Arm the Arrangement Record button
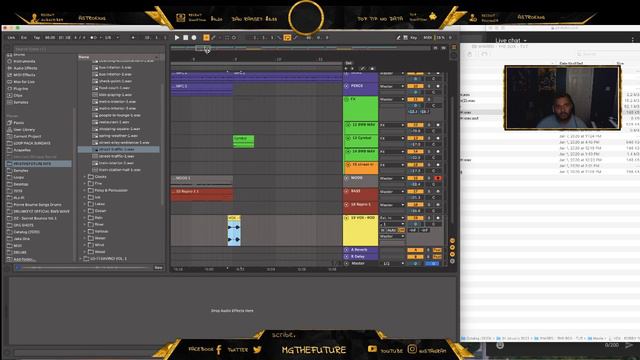This screenshot has height=360, width=640. click(x=194, y=38)
